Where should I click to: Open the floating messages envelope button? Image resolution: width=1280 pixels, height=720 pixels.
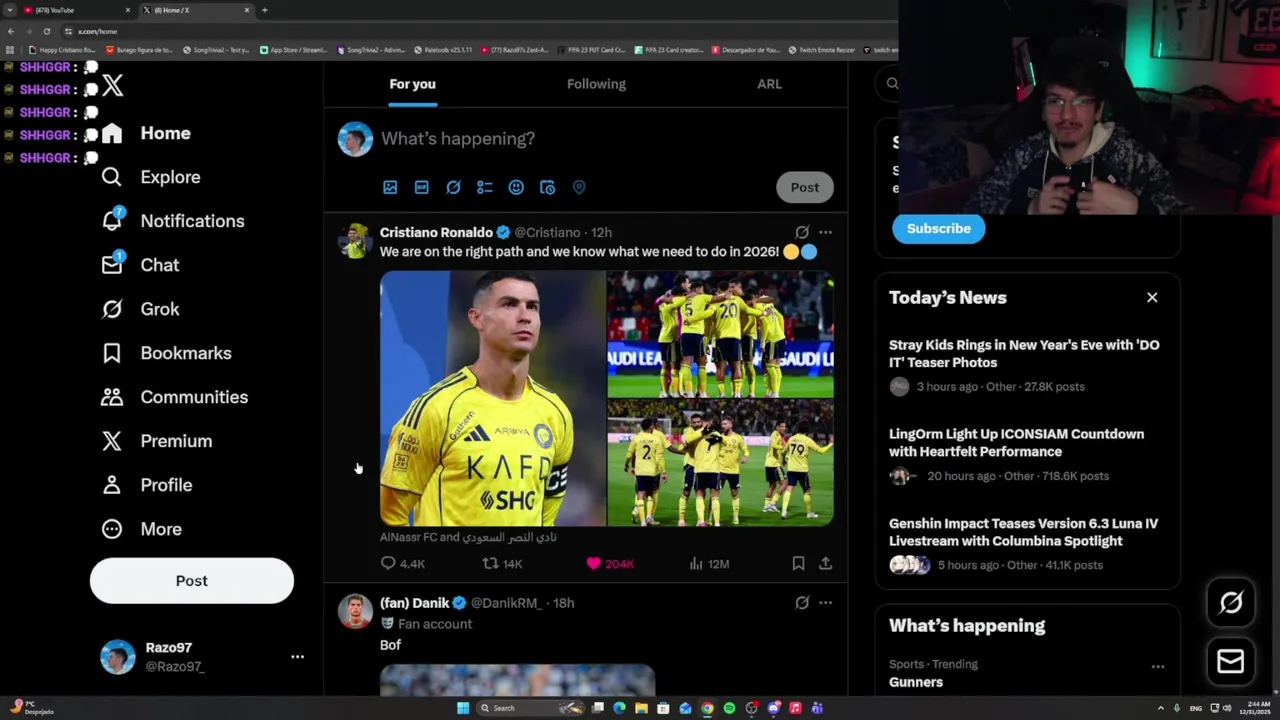[1231, 662]
